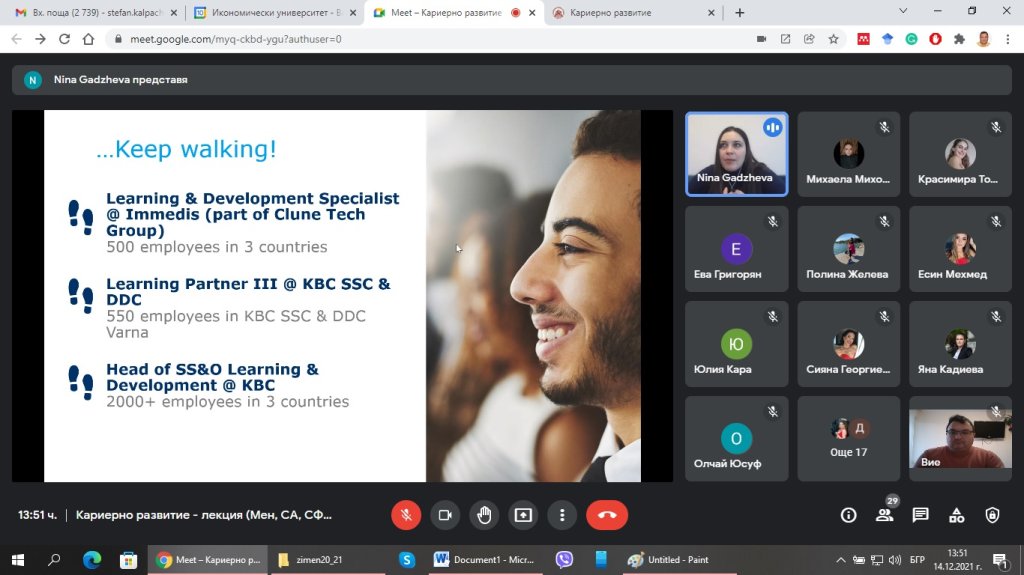Open more options three-dot menu in Meet
This screenshot has height=575, width=1024.
[x=562, y=515]
